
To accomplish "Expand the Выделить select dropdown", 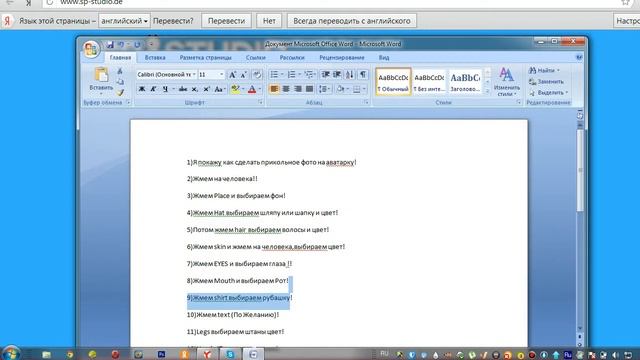I will (x=567, y=93).
